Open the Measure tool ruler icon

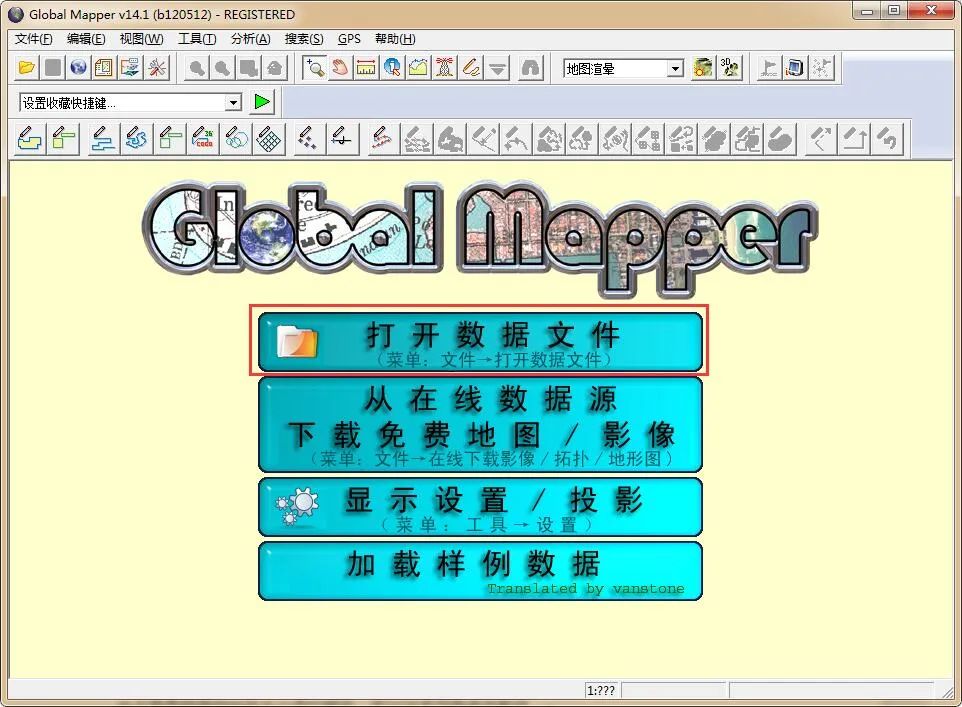click(x=366, y=67)
